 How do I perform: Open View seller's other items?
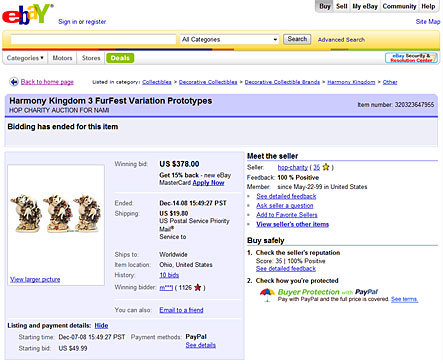292,224
